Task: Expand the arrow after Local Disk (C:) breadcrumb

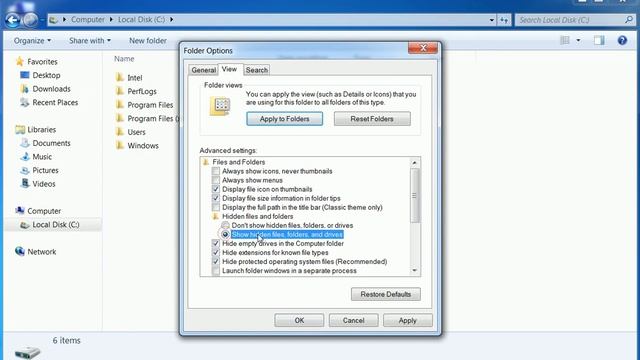Action: 171,20
